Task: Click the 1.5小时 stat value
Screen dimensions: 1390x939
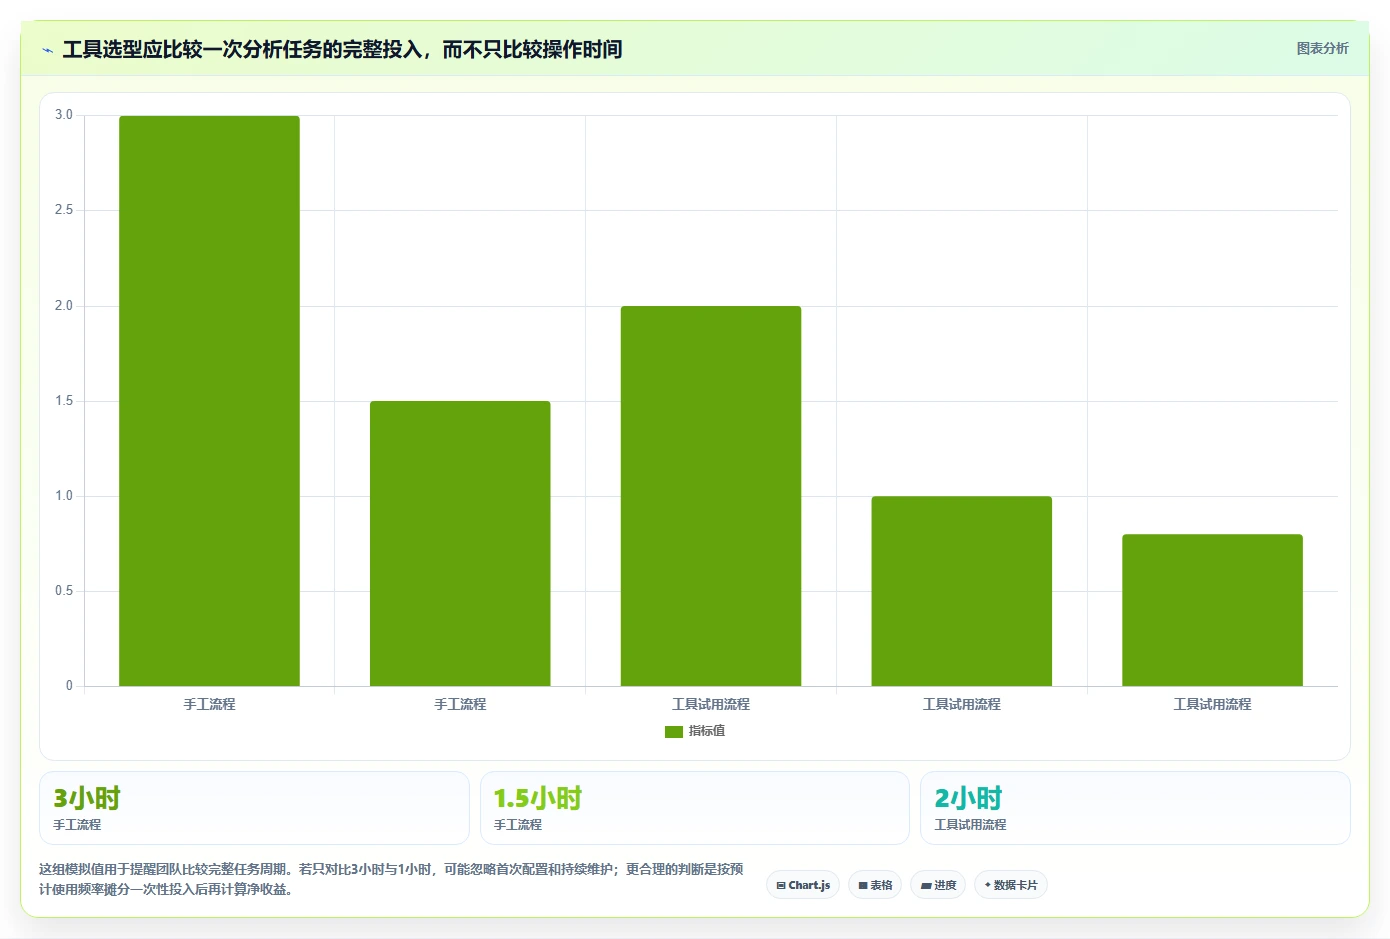Action: [538, 798]
